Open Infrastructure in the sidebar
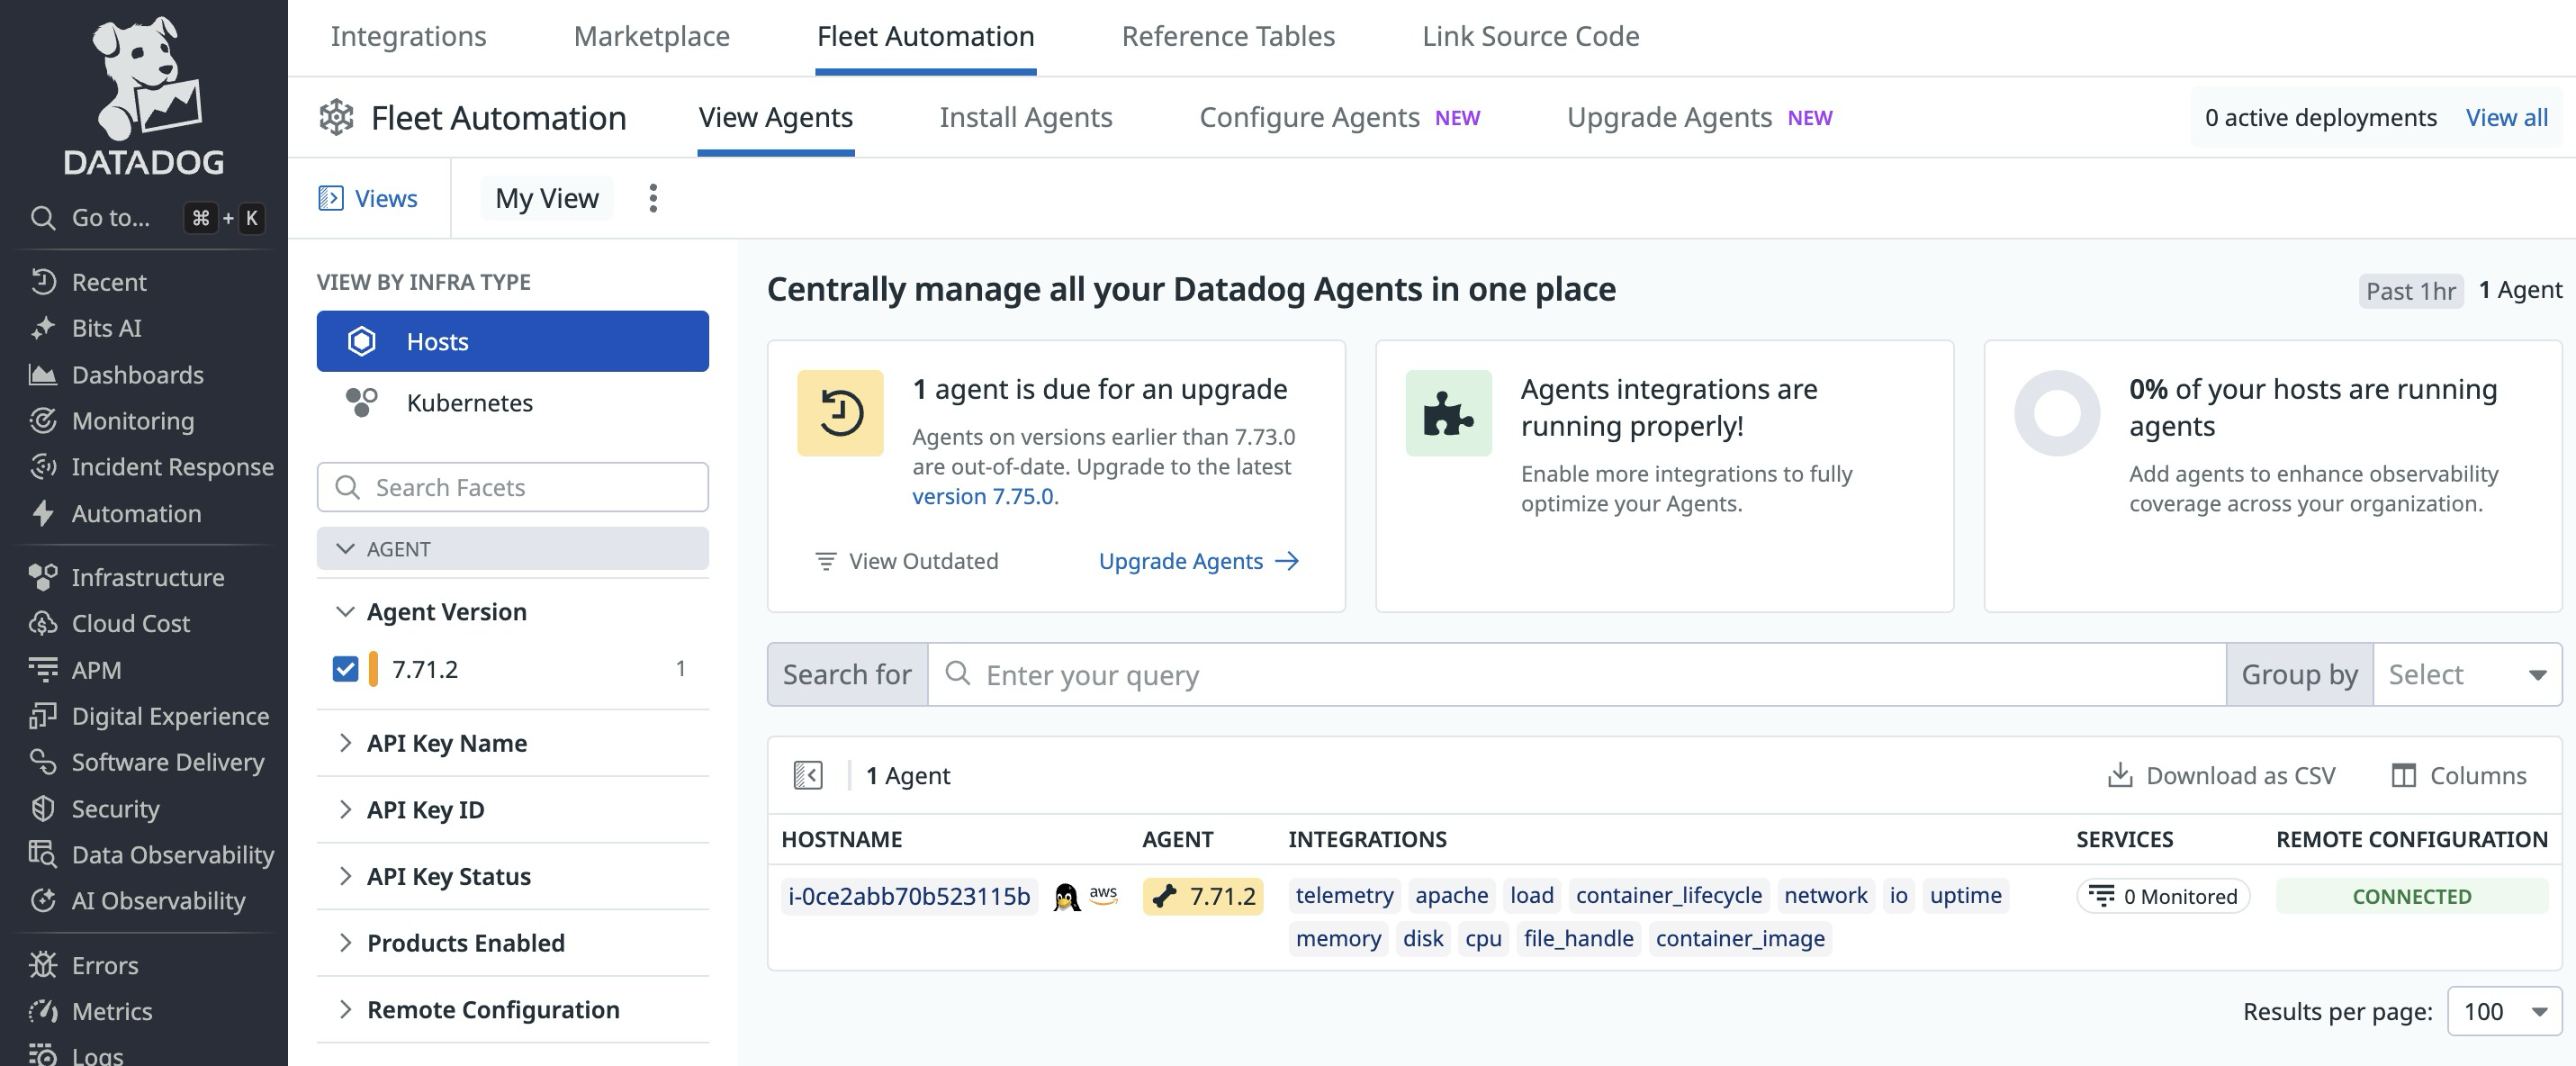 147,577
